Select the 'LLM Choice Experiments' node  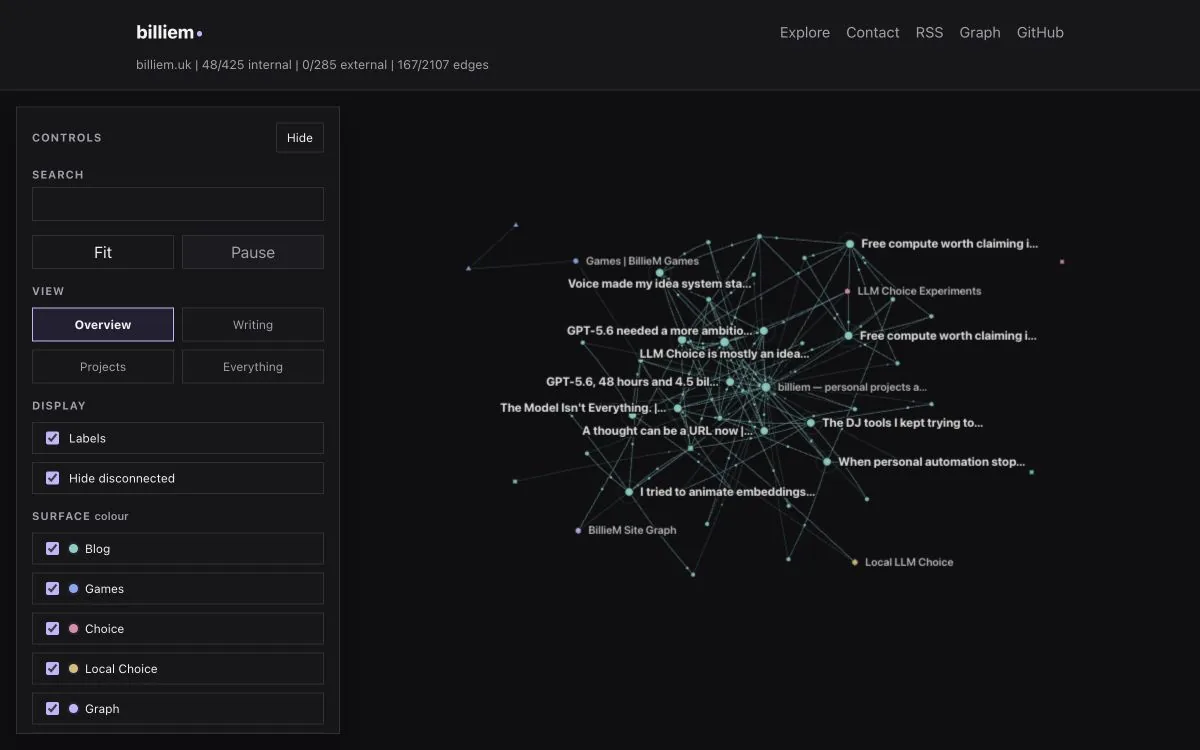tap(848, 291)
